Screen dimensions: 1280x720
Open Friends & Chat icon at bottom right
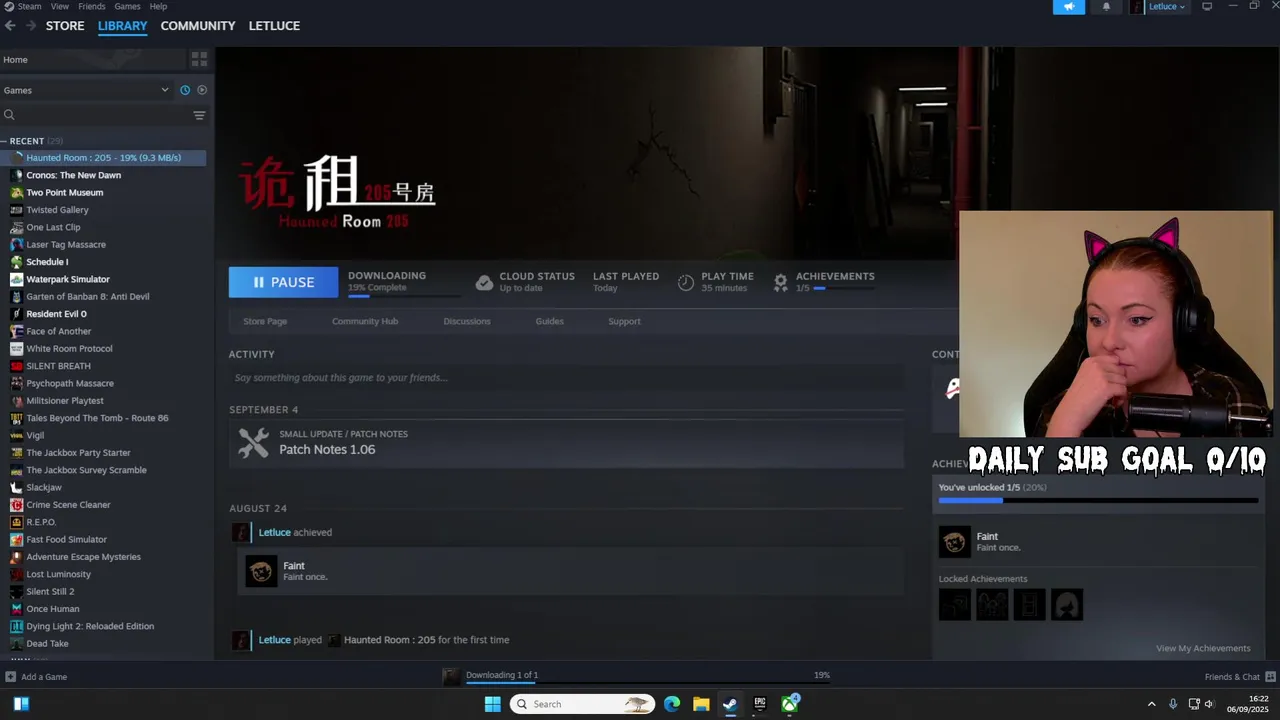1271,677
